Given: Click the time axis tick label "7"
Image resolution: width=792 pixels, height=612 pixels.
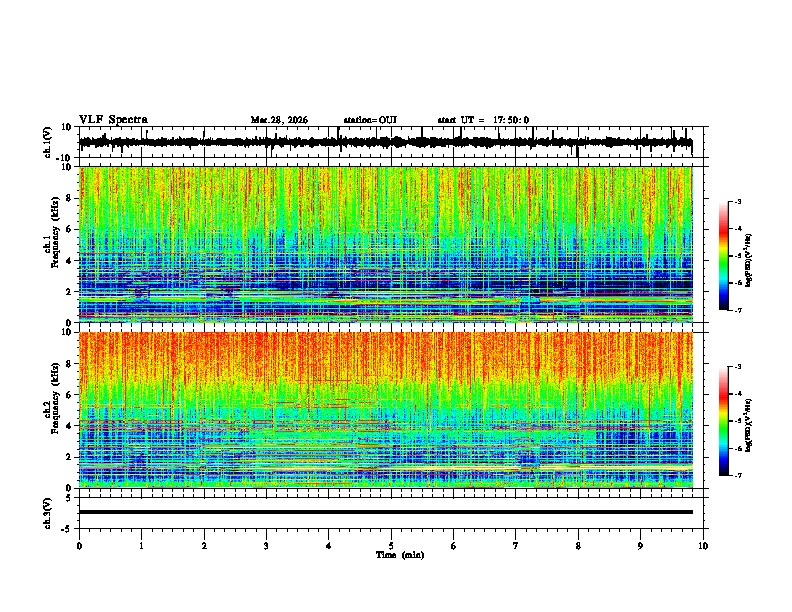Looking at the screenshot, I should [x=516, y=546].
